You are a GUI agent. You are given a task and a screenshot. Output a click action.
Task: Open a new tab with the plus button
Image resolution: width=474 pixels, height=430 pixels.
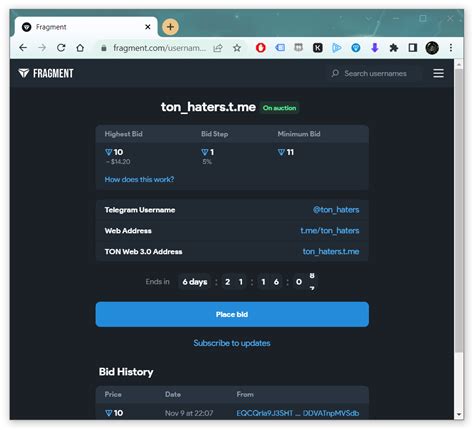point(170,27)
